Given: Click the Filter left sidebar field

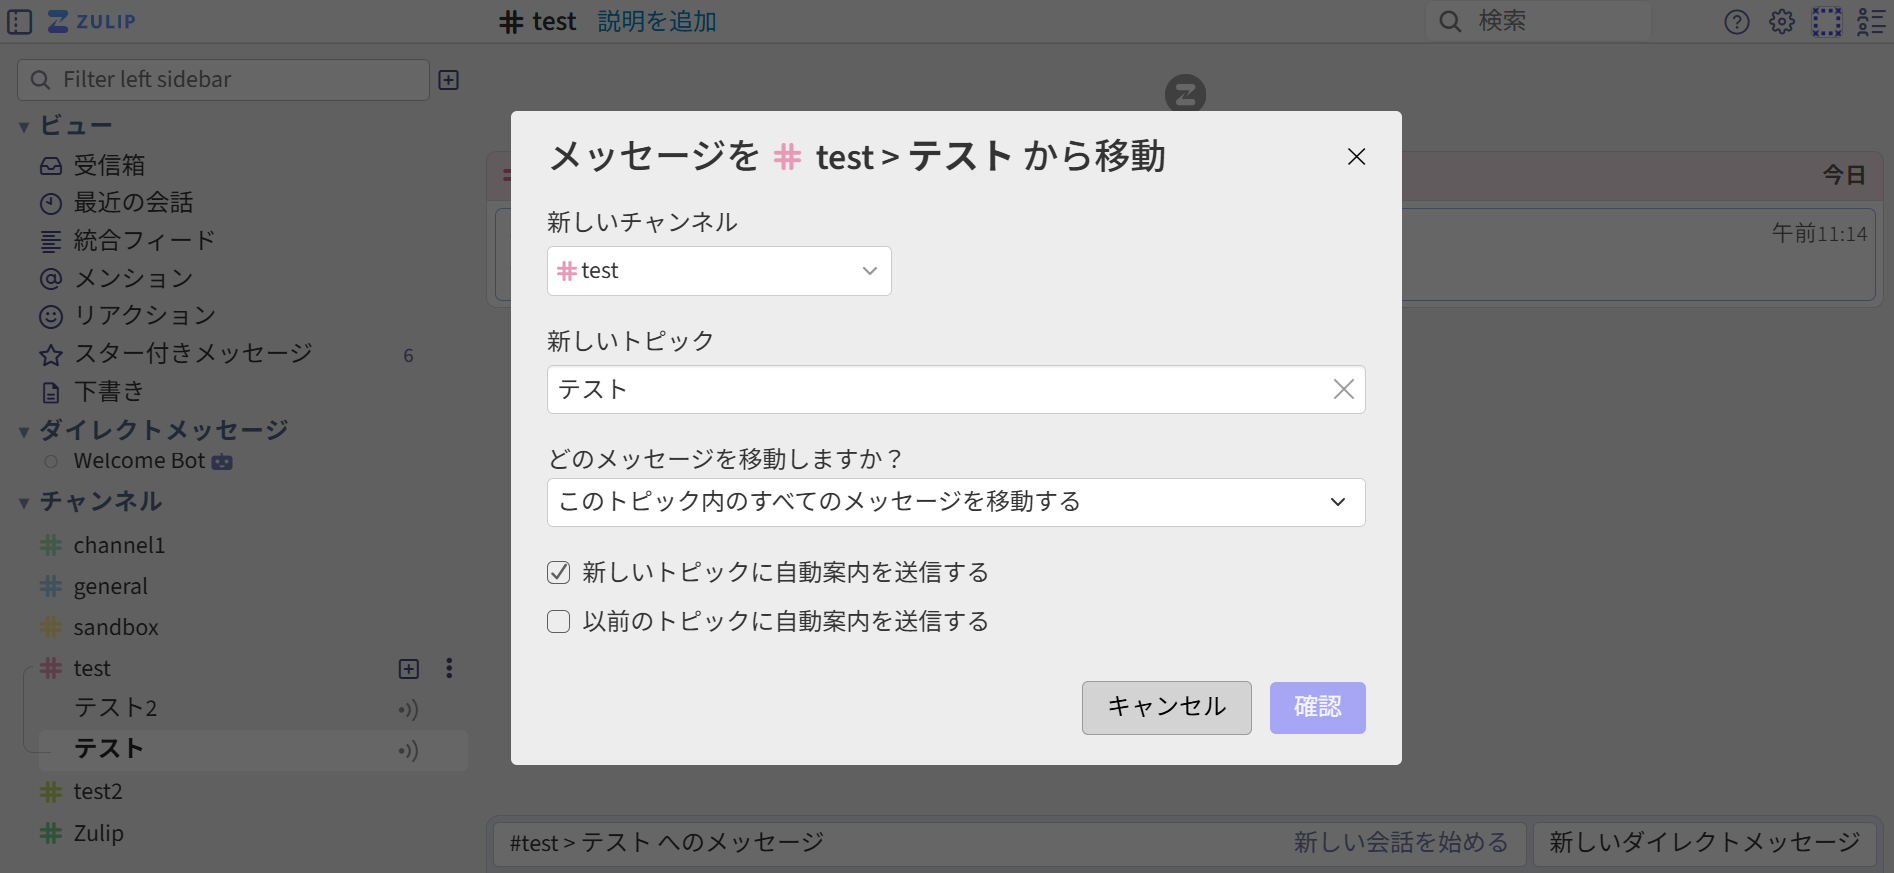Looking at the screenshot, I should coord(223,80).
